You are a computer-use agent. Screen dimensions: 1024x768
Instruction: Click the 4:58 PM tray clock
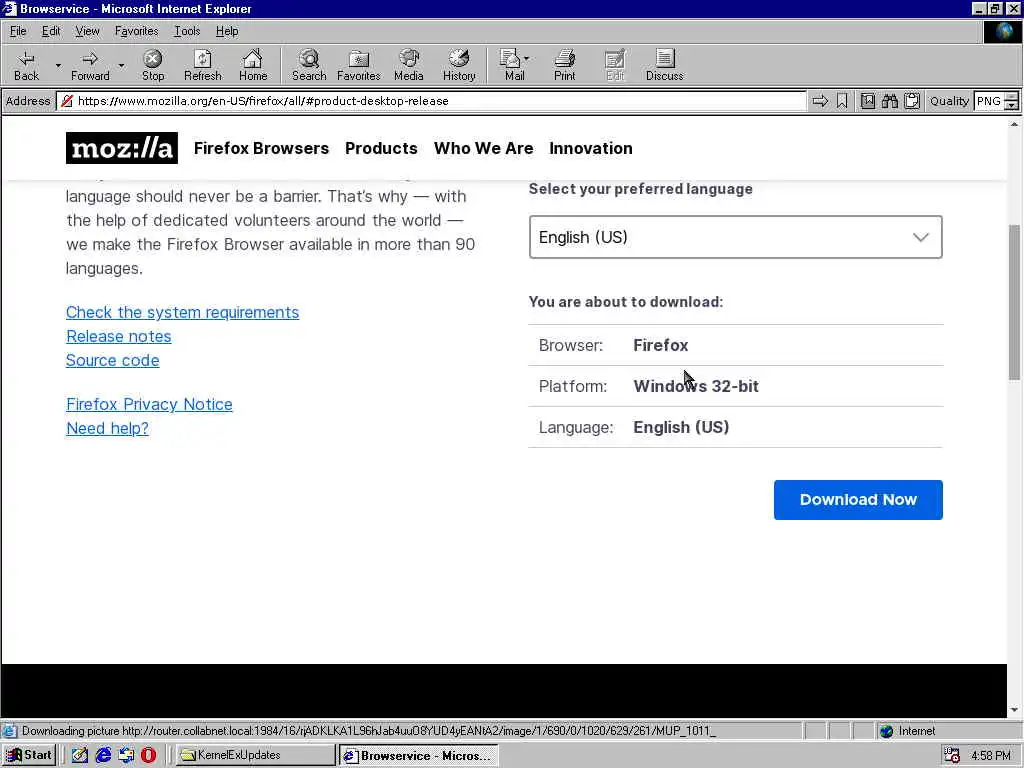tap(991, 755)
